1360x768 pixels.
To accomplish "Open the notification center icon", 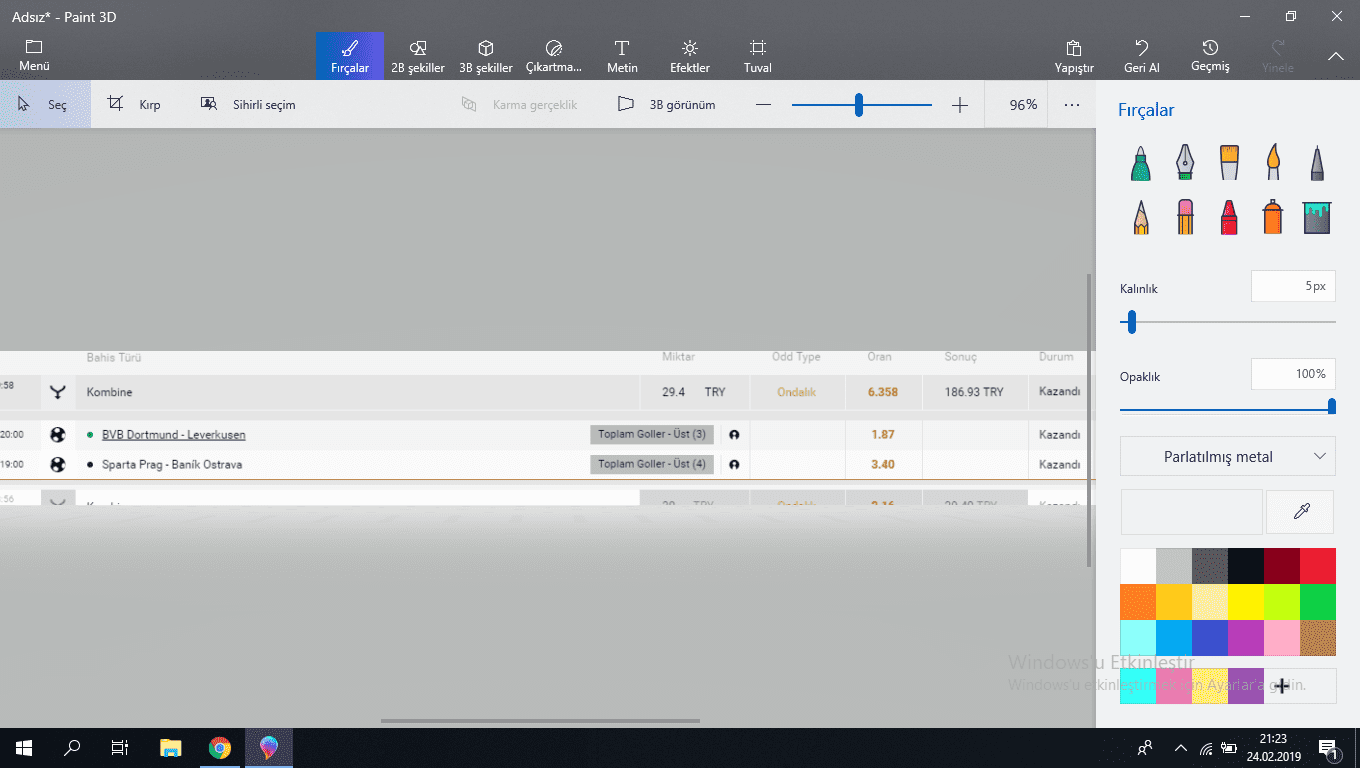I will (1330, 748).
